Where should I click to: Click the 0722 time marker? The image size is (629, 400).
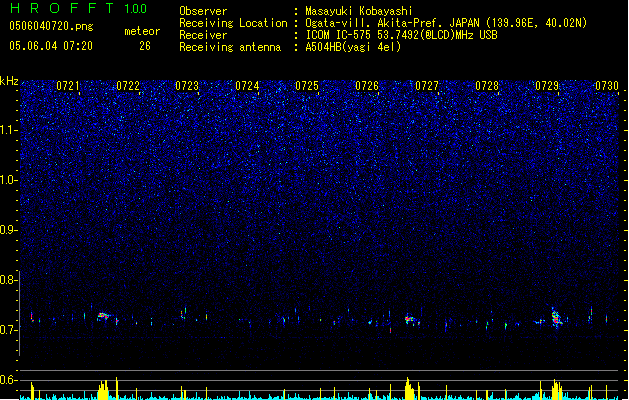128,86
